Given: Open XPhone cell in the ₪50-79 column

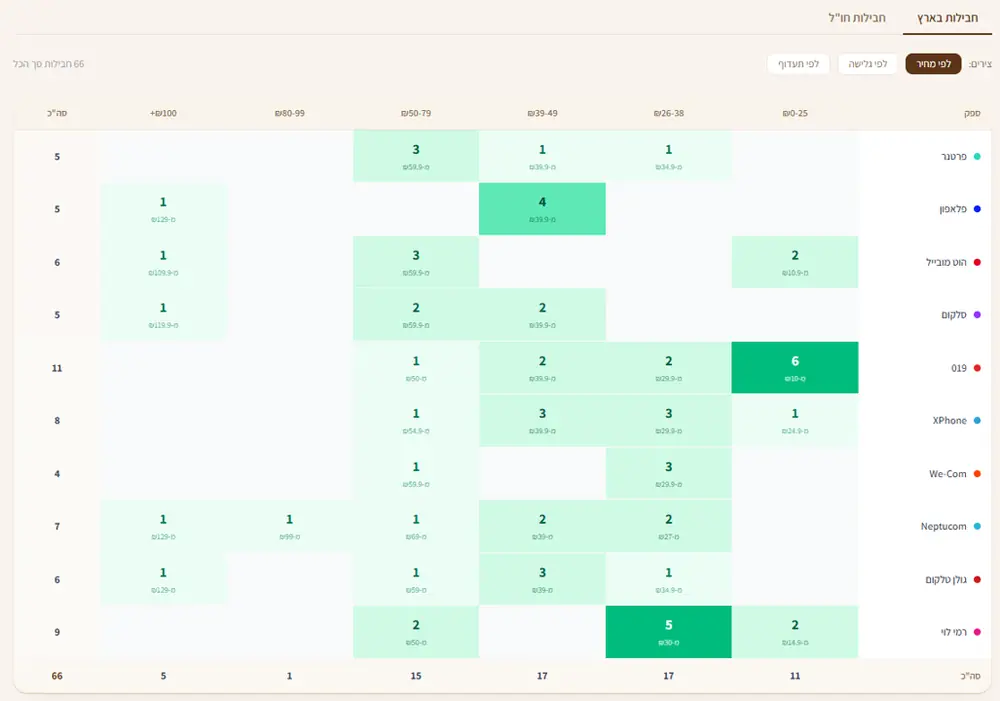Looking at the screenshot, I should pyautogui.click(x=416, y=420).
